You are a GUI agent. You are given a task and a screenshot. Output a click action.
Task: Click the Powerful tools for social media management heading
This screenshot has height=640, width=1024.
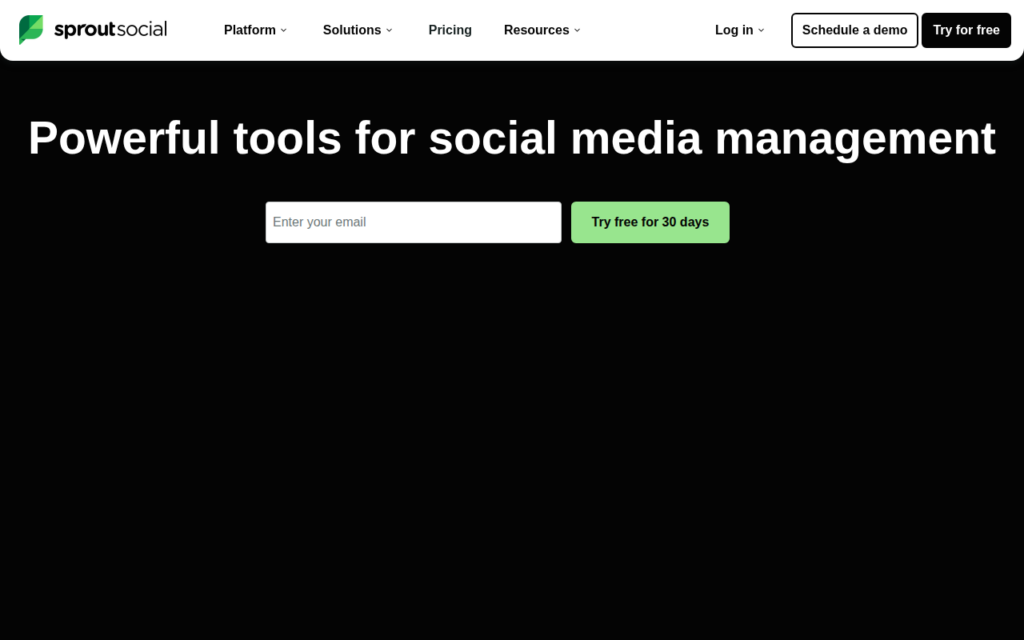pyautogui.click(x=512, y=138)
